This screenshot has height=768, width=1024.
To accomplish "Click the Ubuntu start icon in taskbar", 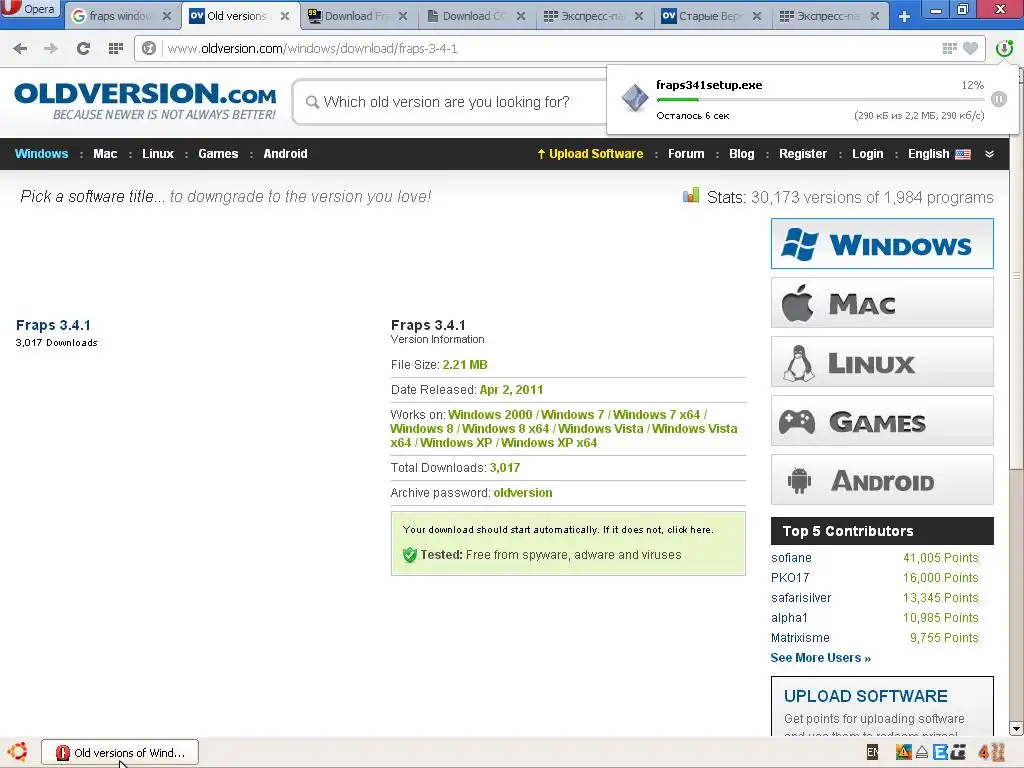I will click(18, 752).
